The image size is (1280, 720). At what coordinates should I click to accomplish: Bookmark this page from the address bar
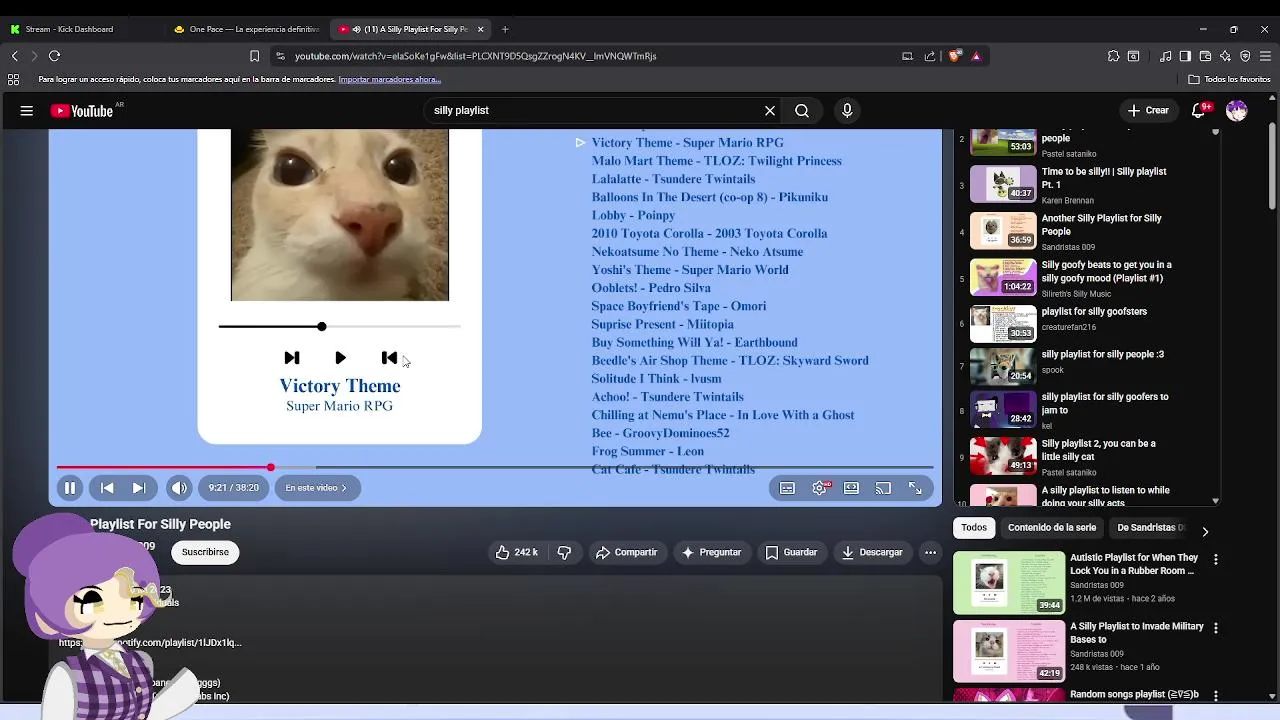pyautogui.click(x=254, y=56)
